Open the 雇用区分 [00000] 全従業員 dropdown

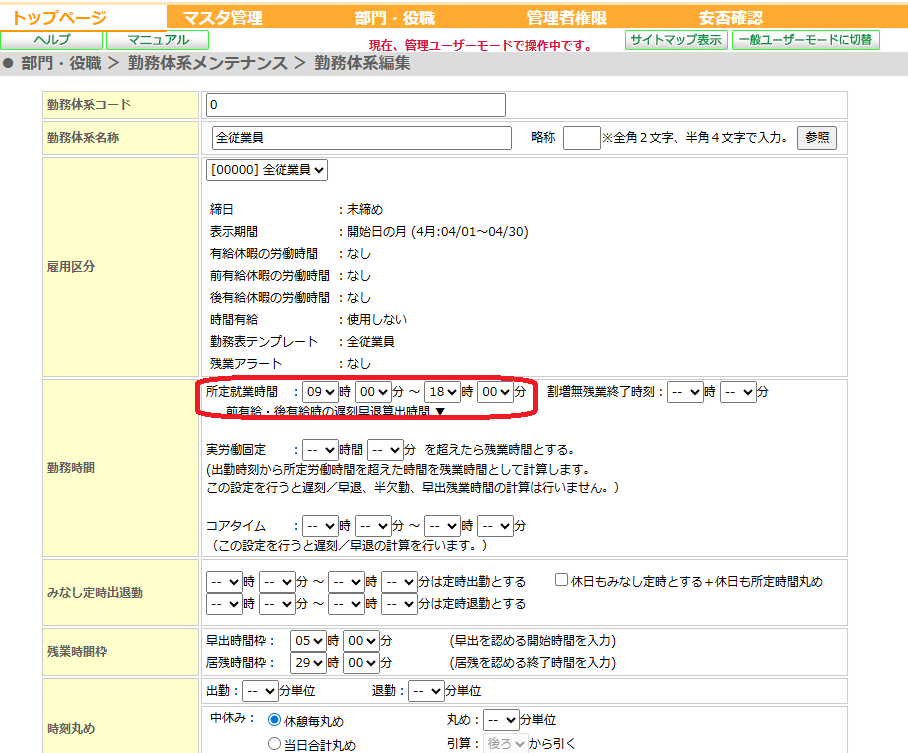(x=267, y=170)
